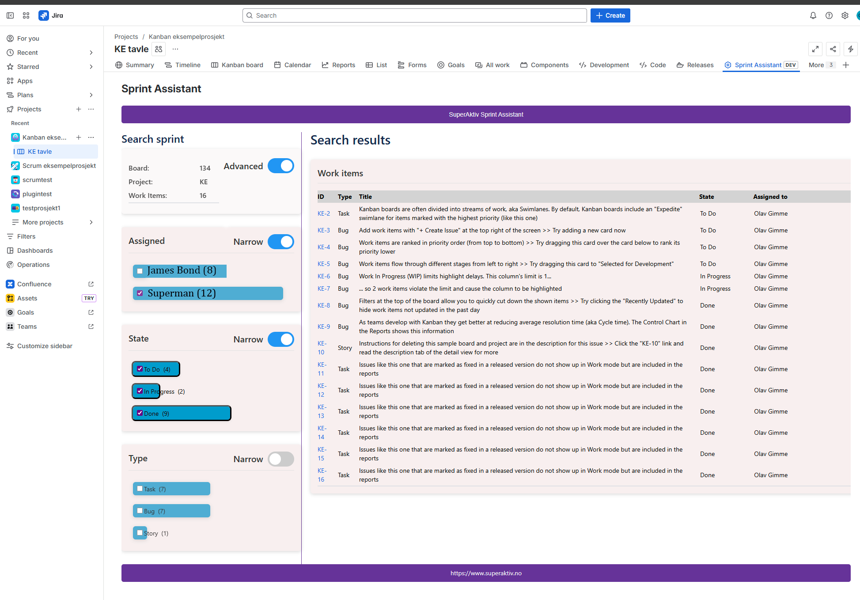Expand the Recent section in sidebar
860x600 pixels.
coord(91,53)
